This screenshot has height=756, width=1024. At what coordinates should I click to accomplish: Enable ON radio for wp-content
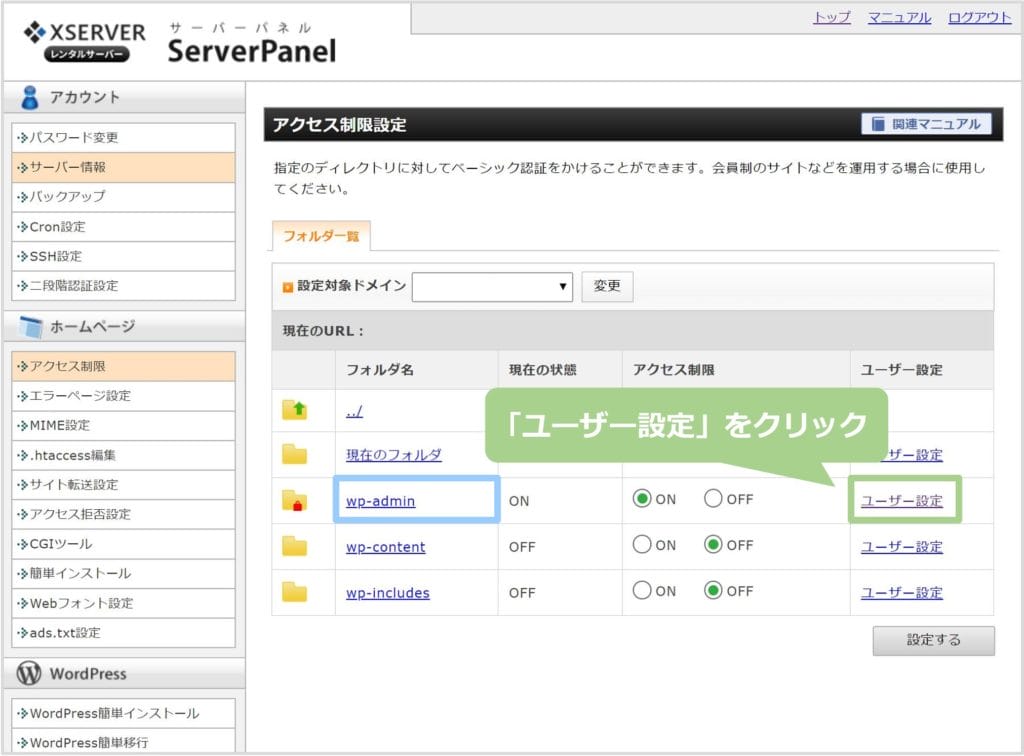[642, 546]
